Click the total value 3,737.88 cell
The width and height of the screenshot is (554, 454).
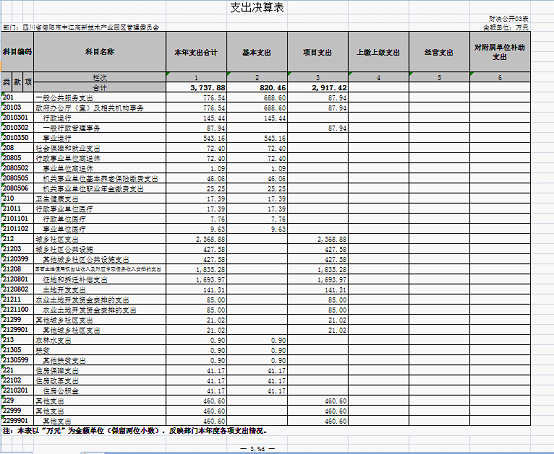coord(196,87)
